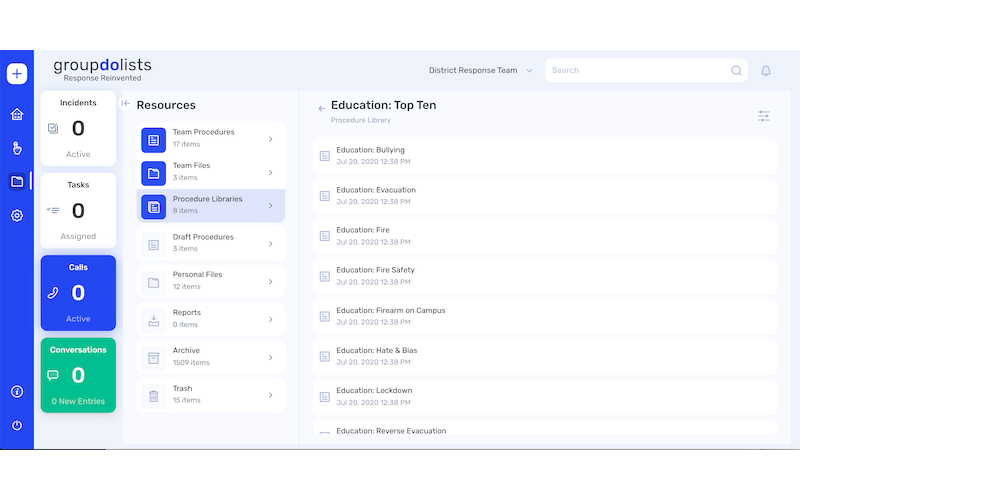This screenshot has width=1000, height=500.
Task: Open the Home icon in sidebar
Action: coord(17,114)
